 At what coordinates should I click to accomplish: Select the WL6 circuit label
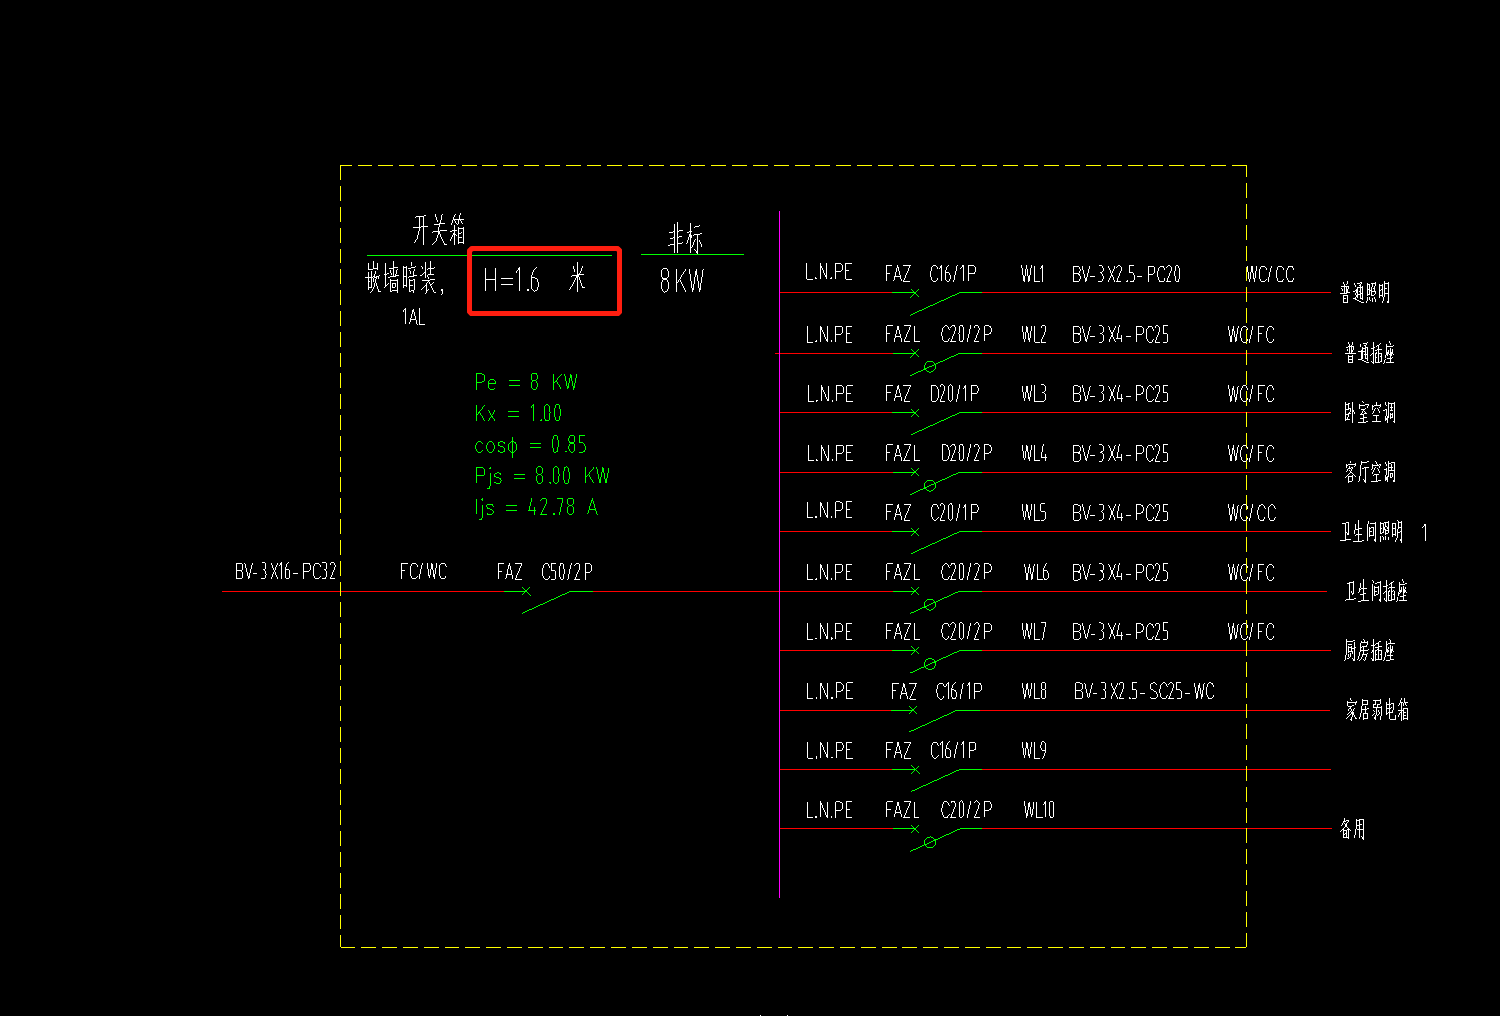(1036, 573)
